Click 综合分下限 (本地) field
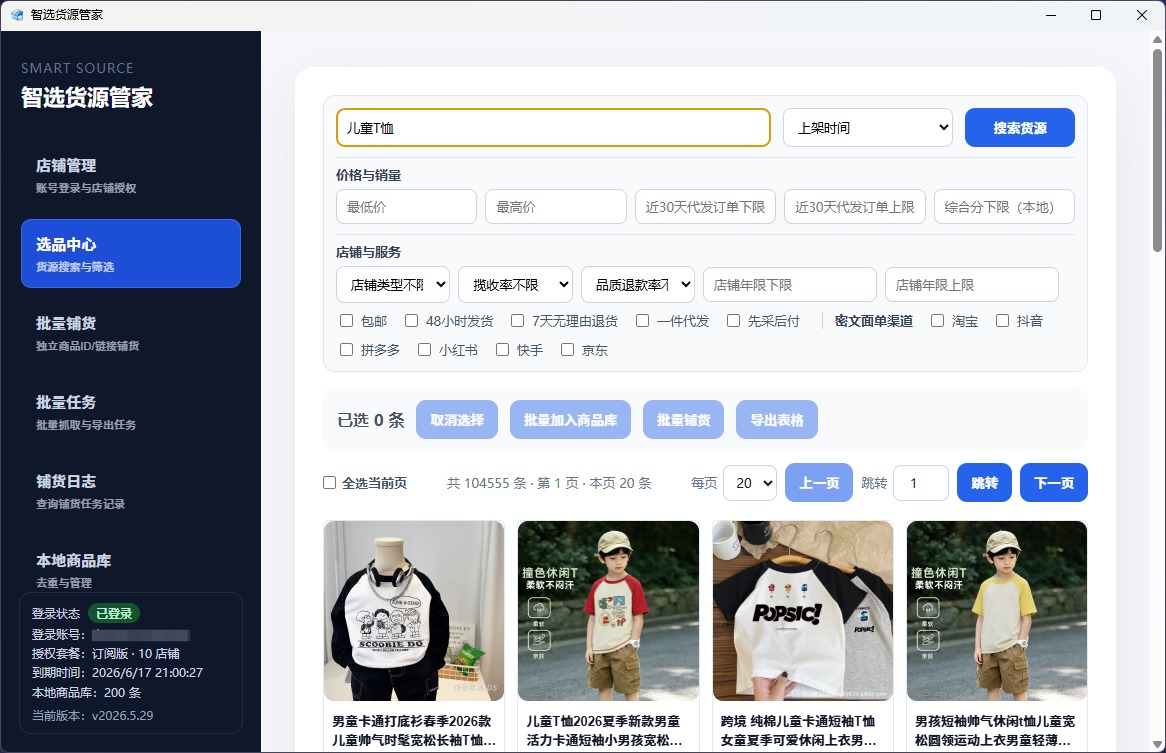The image size is (1166, 753). point(1004,207)
